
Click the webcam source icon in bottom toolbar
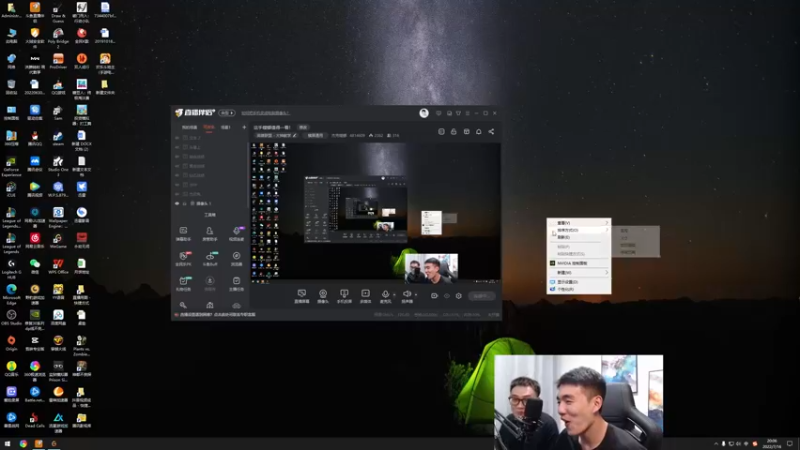point(323,295)
